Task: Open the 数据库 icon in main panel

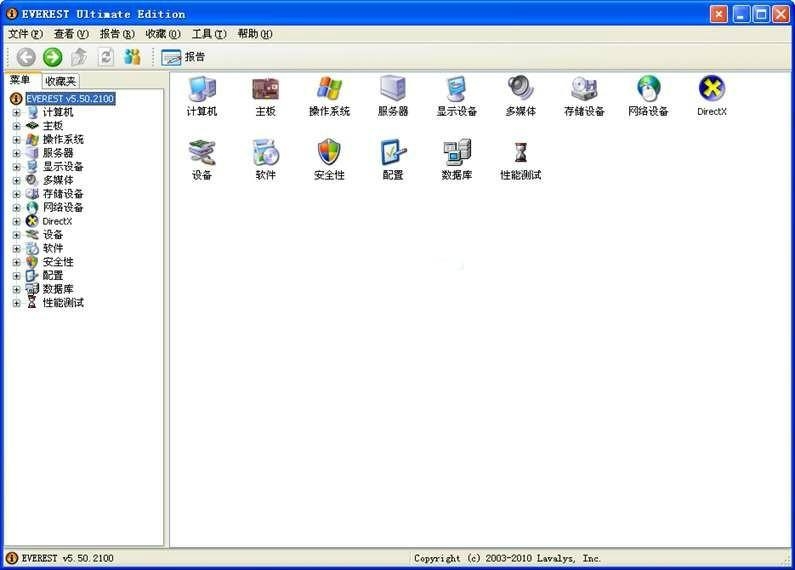Action: click(456, 153)
